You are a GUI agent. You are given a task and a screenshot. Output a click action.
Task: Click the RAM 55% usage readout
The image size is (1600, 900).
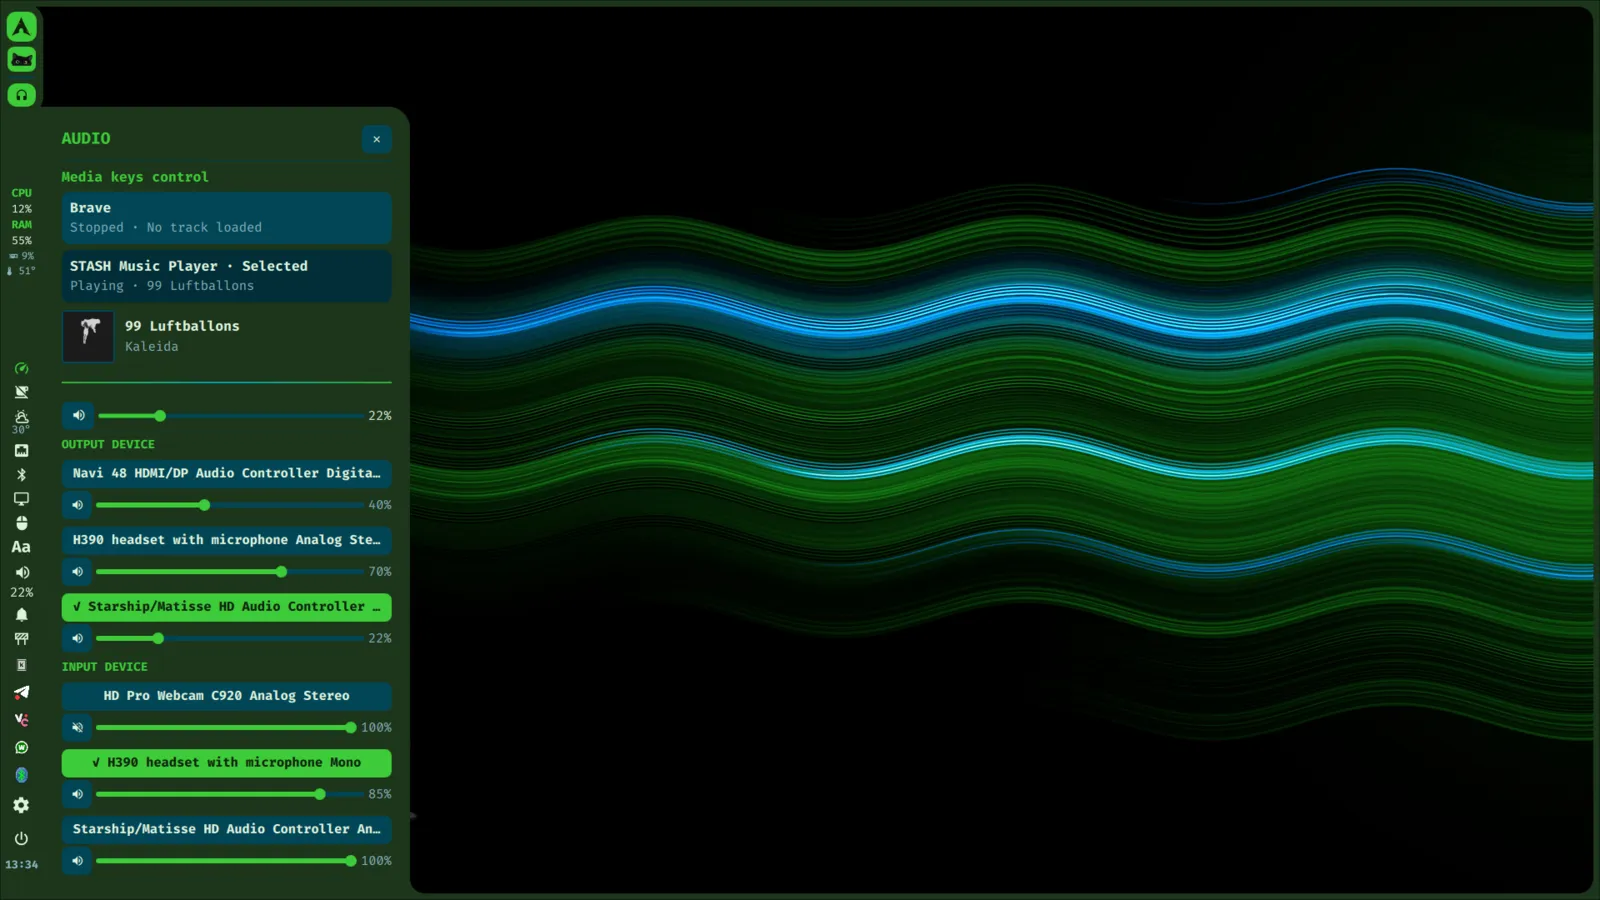tap(21, 233)
